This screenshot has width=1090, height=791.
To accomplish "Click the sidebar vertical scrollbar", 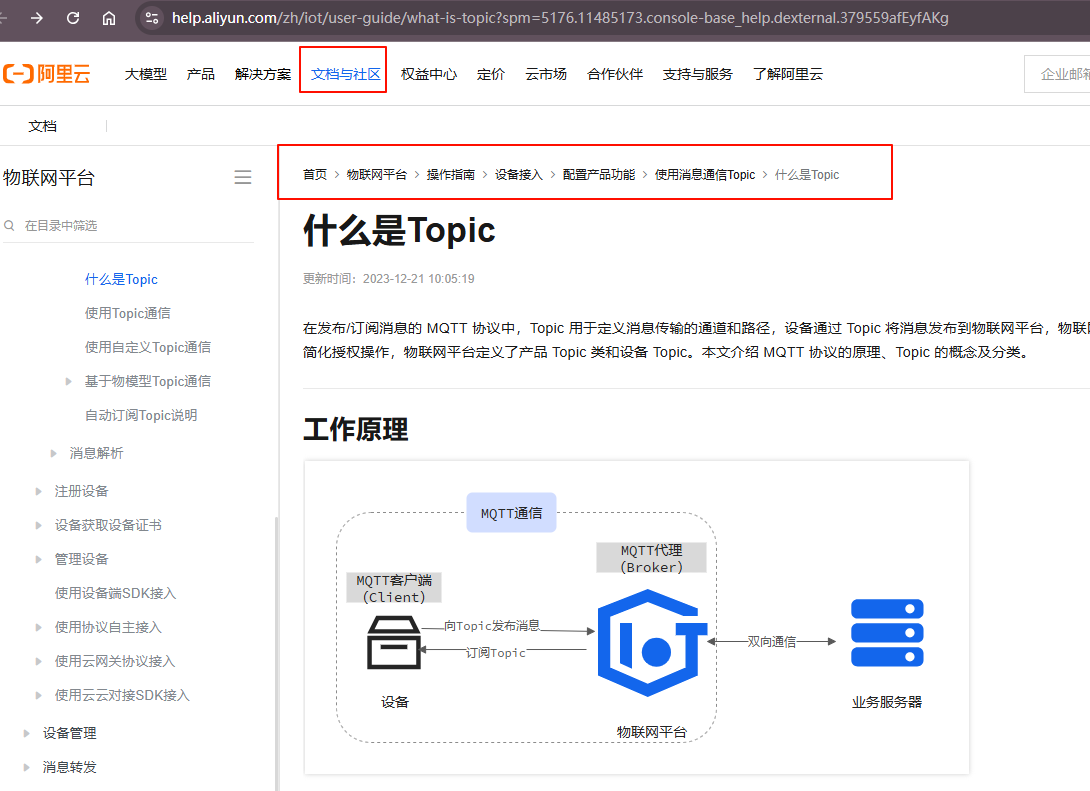I will 276,653.
